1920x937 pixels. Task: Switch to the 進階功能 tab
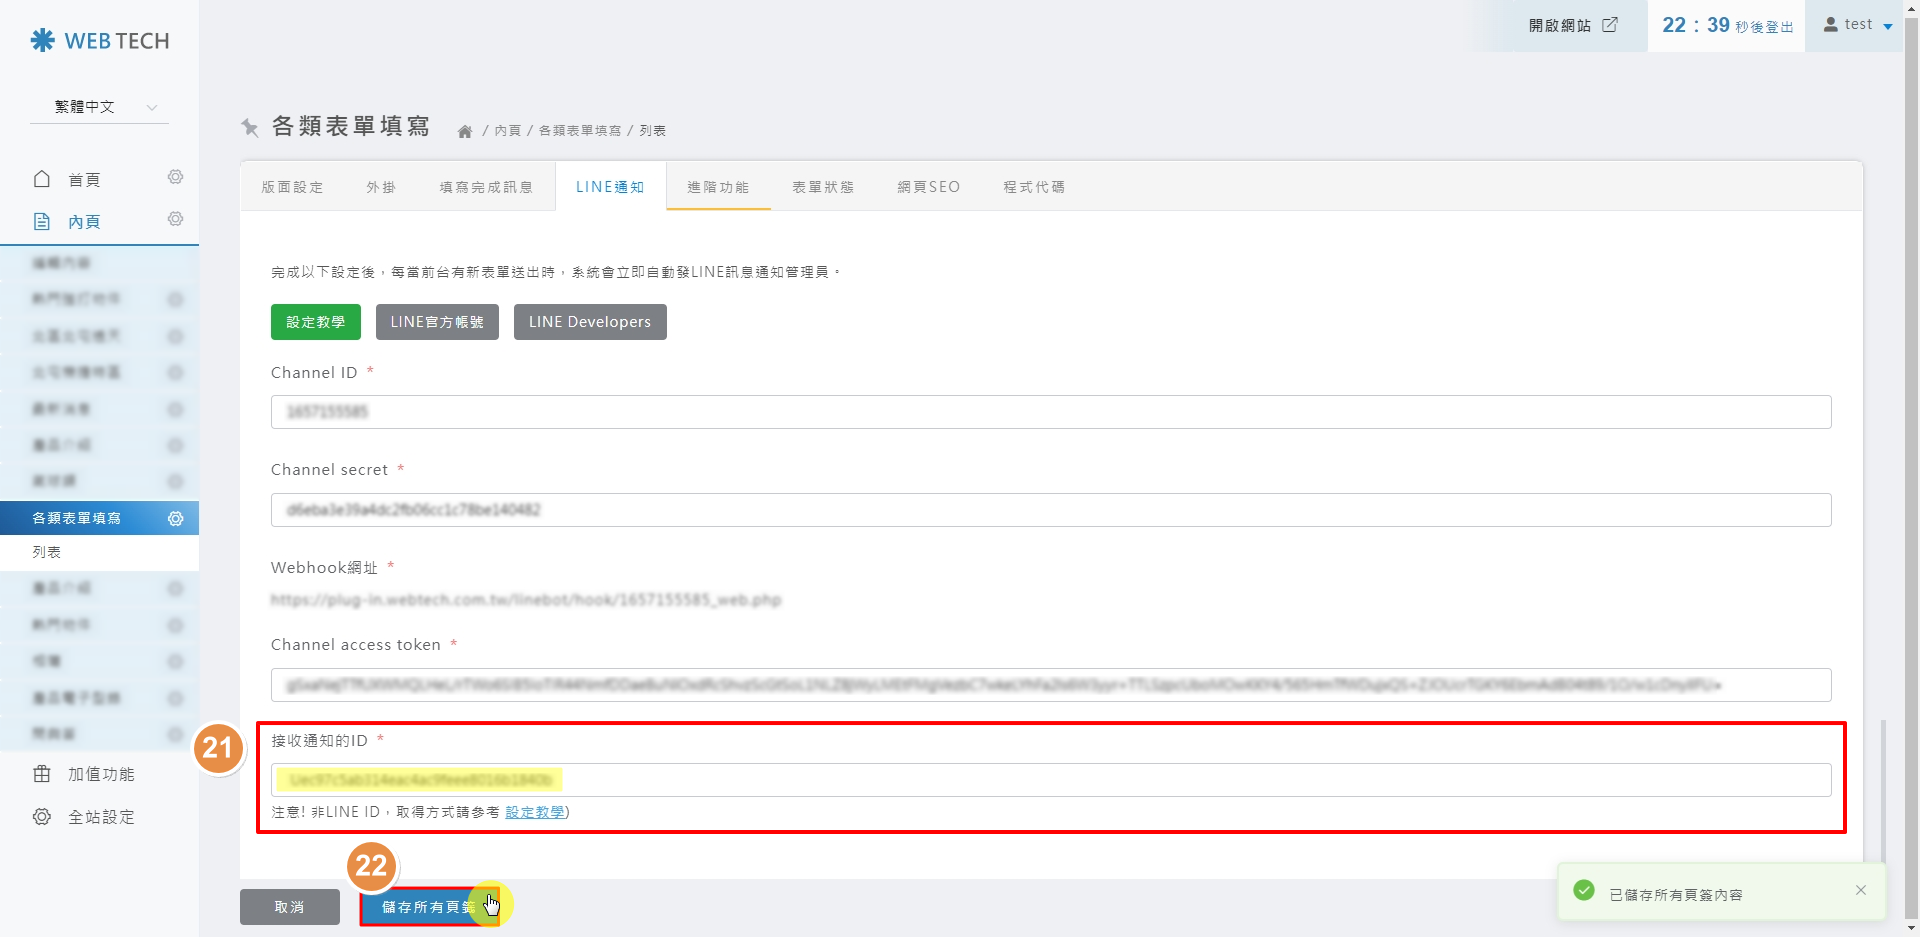coord(718,187)
